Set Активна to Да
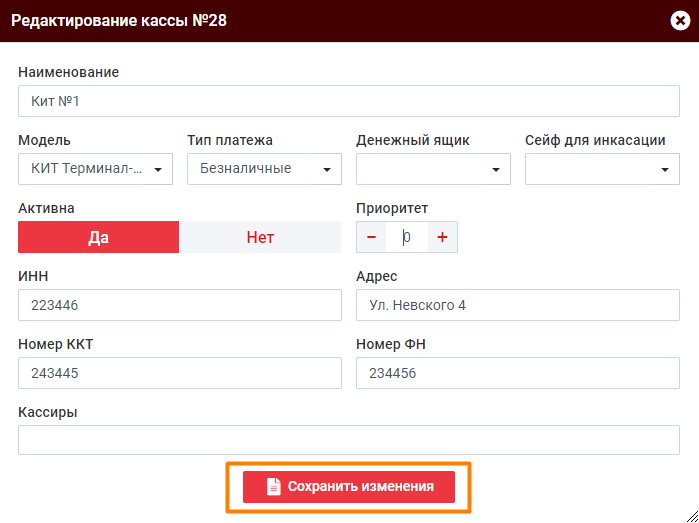Image resolution: width=699 pixels, height=523 pixels. click(x=98, y=237)
